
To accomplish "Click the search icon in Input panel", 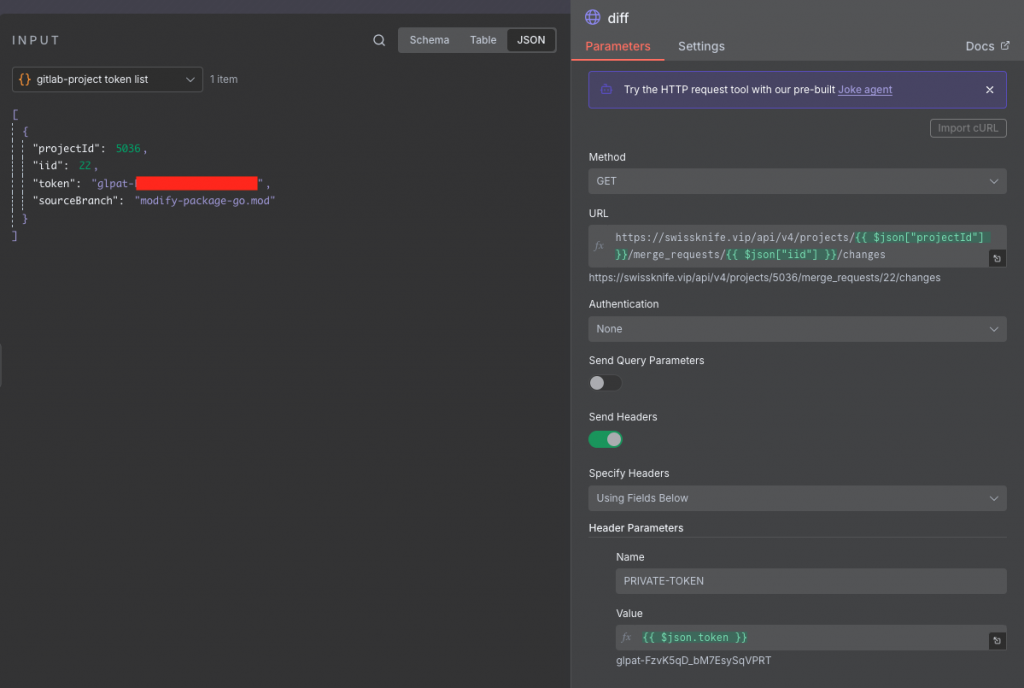I will click(x=379, y=40).
